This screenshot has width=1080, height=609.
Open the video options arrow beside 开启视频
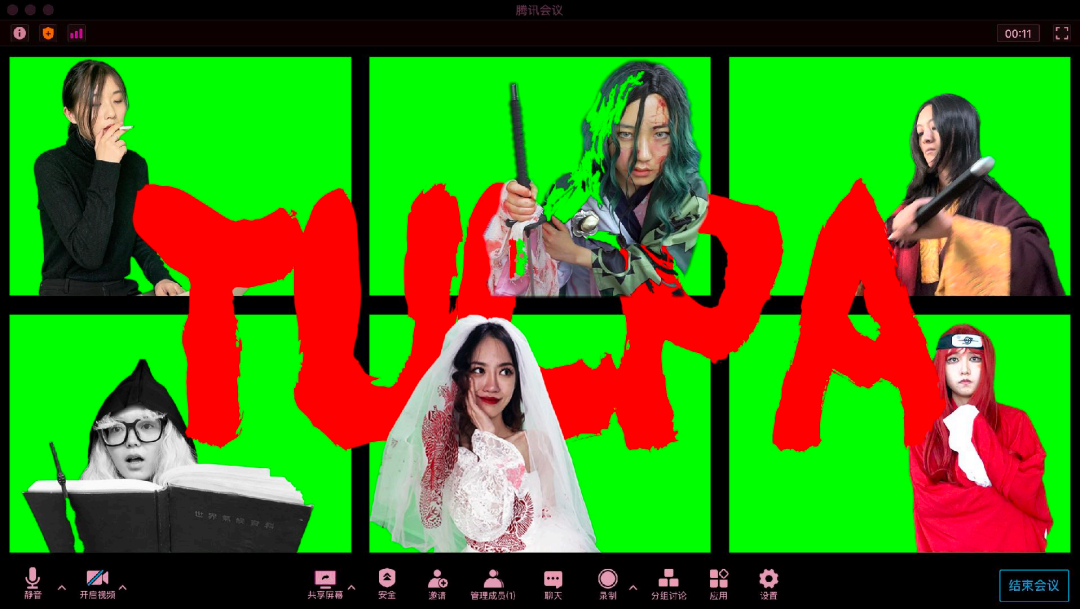[123, 587]
